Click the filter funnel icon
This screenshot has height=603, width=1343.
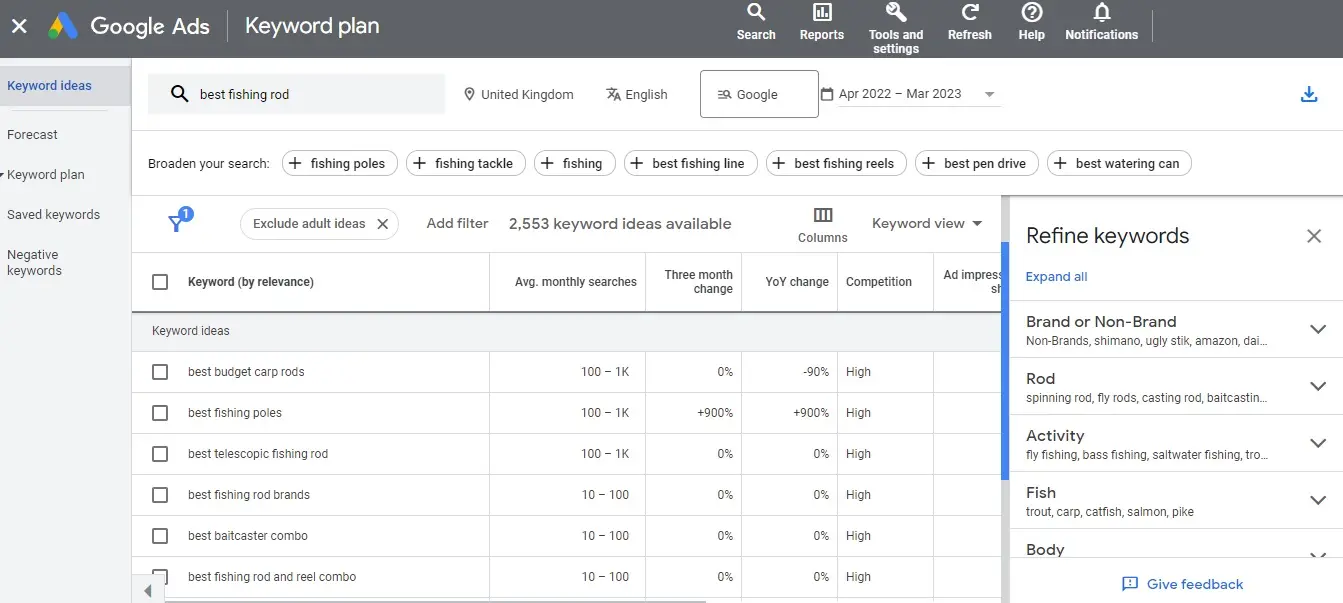pos(177,222)
